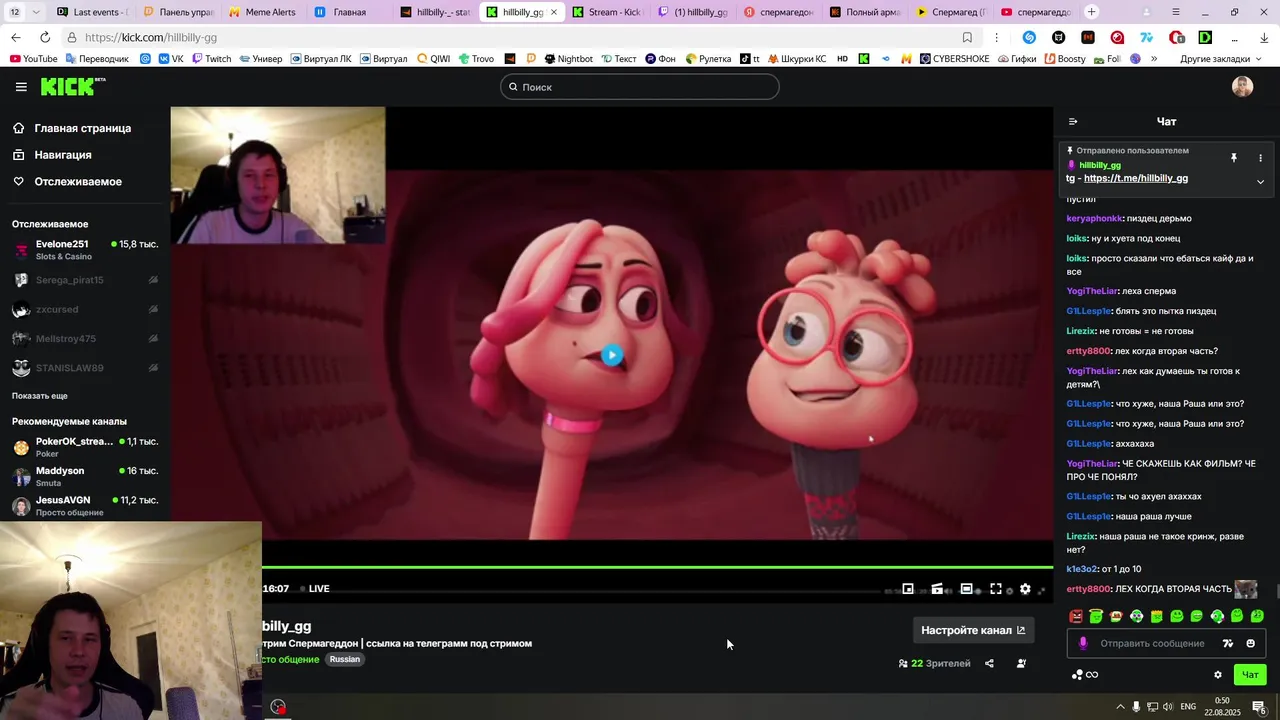This screenshot has height=720, width=1280.
Task: Click Настройте канал button
Action: tap(973, 630)
